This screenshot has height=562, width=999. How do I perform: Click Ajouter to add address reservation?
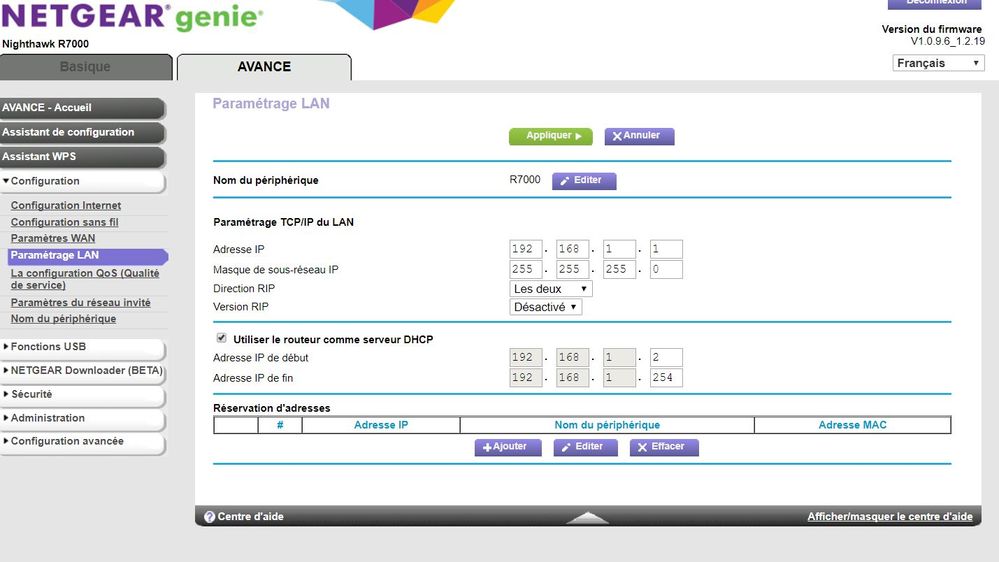point(508,447)
